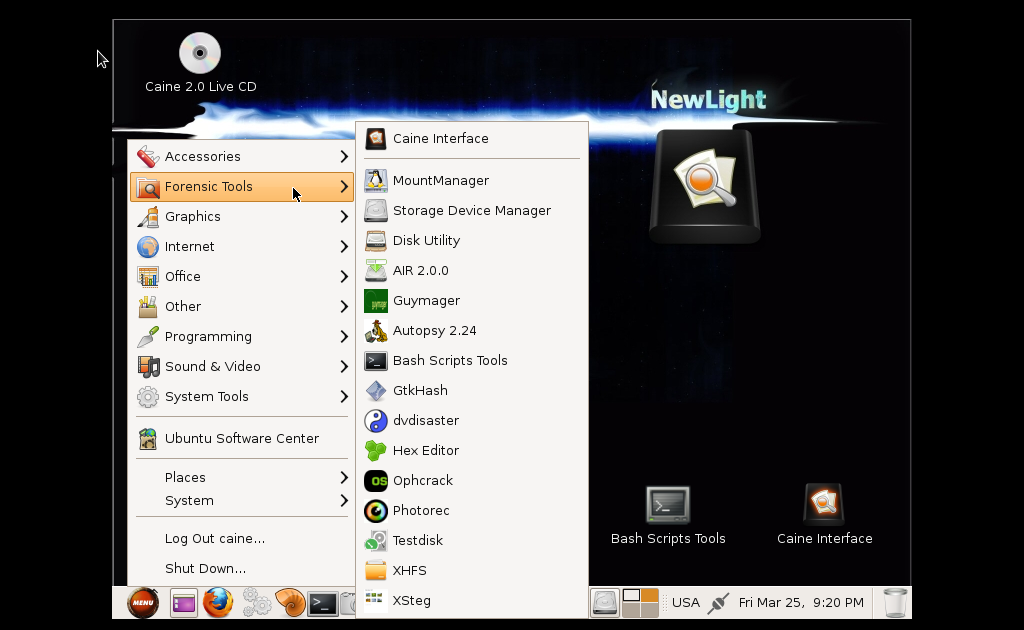Image resolution: width=1024 pixels, height=630 pixels.
Task: Expand the Forensic Tools submenu arrow
Action: (344, 187)
